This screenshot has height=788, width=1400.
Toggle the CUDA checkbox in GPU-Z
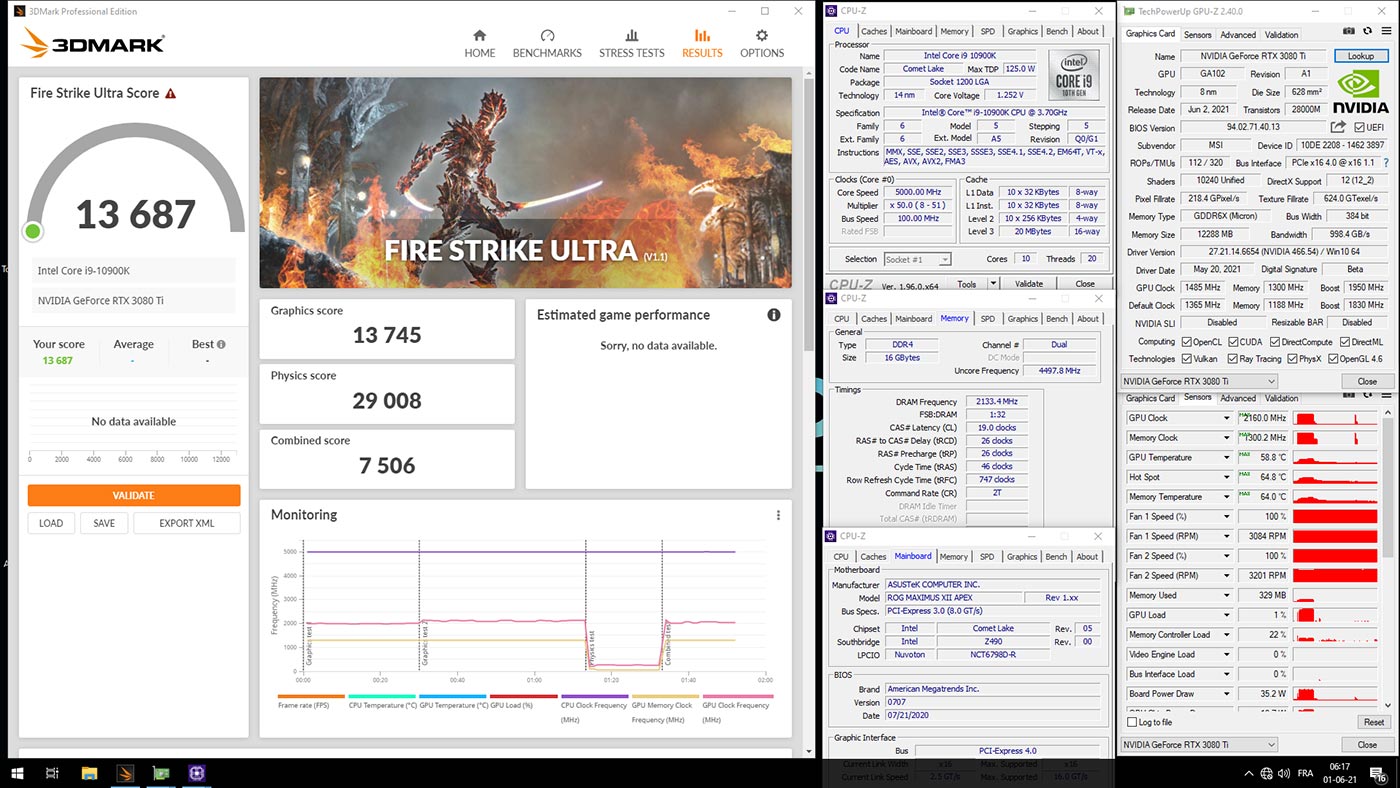pos(1232,342)
